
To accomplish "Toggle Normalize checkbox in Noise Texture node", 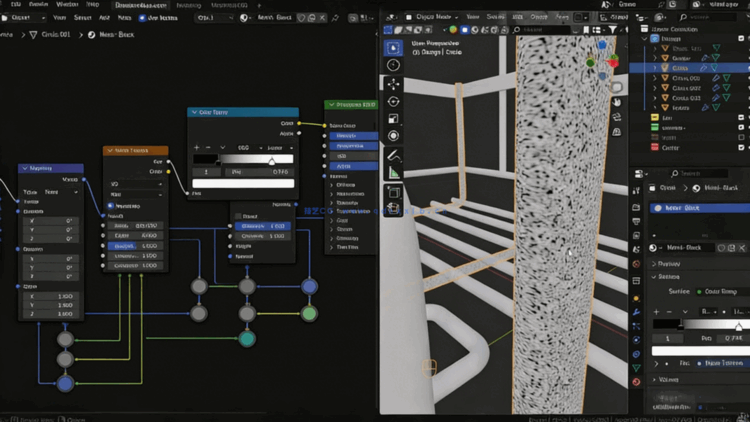I will (110, 206).
